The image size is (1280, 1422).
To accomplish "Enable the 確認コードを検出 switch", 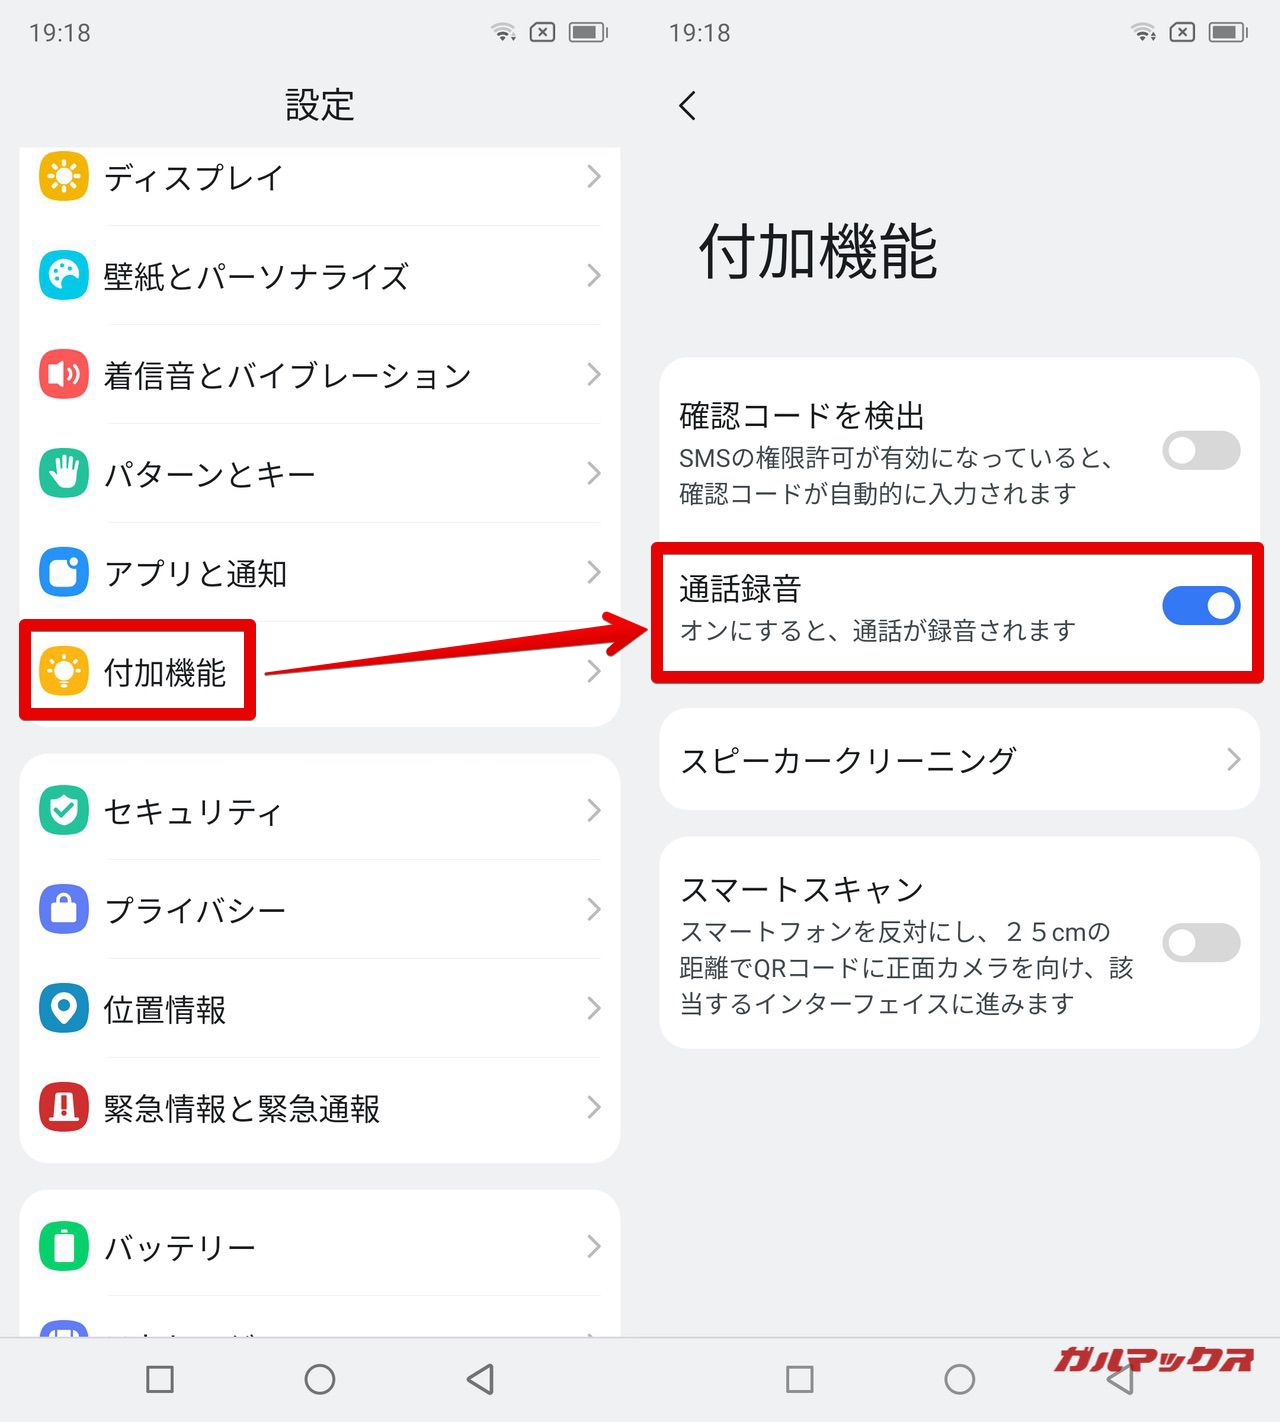I will click(1201, 451).
